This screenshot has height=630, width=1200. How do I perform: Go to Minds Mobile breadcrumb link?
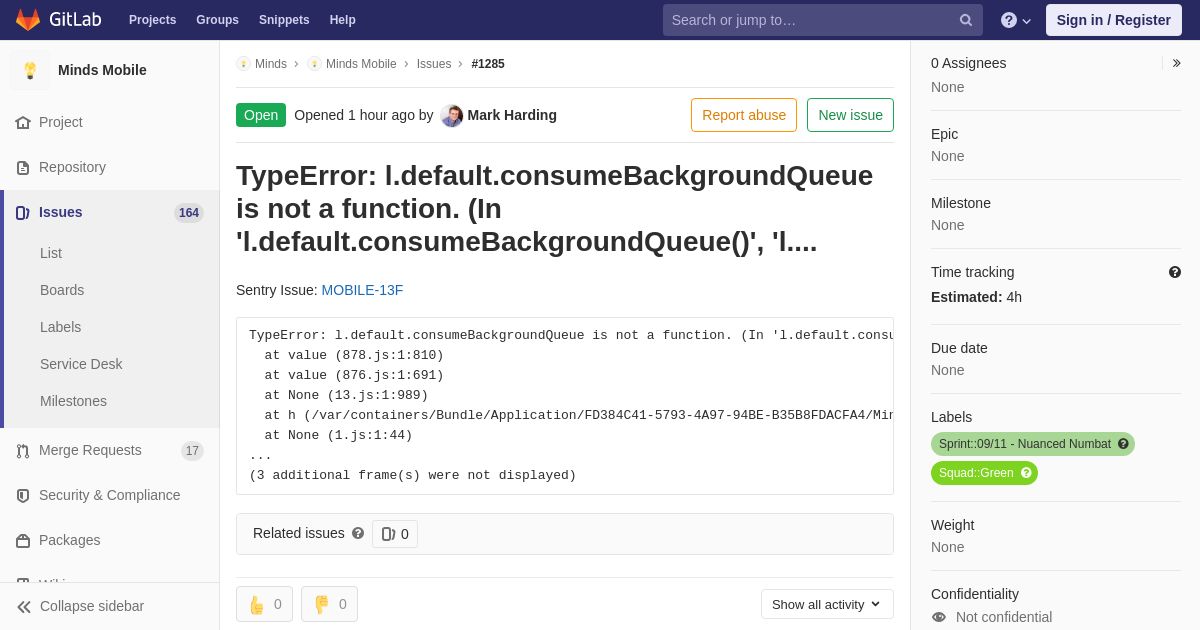click(361, 64)
